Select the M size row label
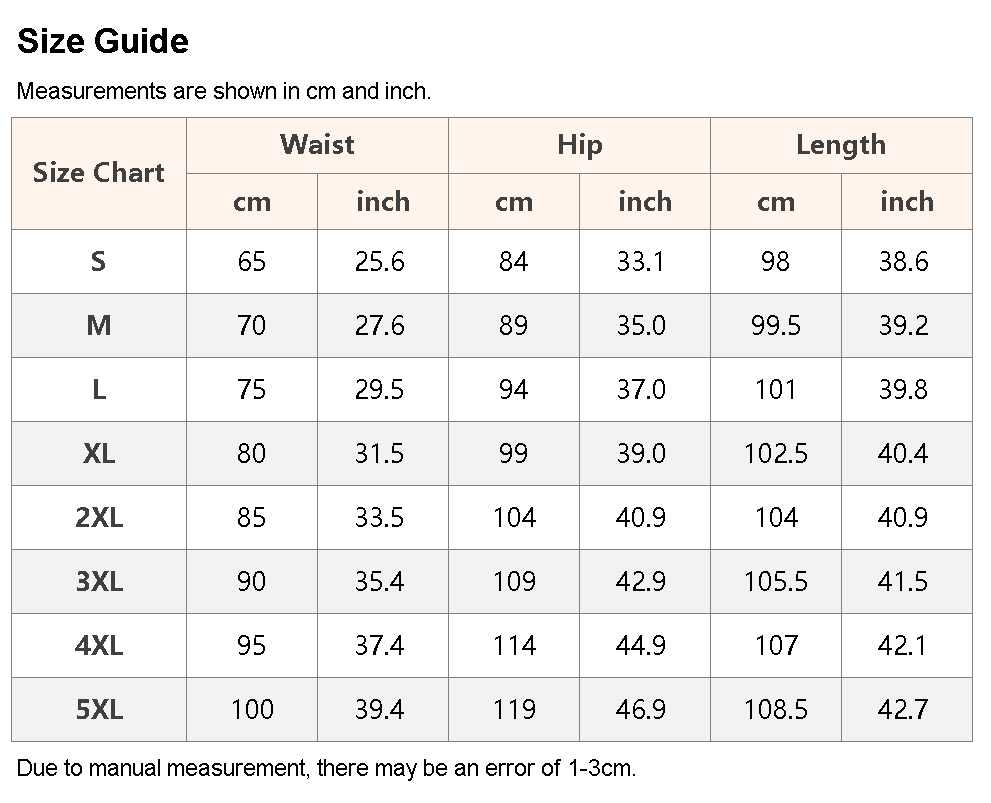 tap(99, 326)
